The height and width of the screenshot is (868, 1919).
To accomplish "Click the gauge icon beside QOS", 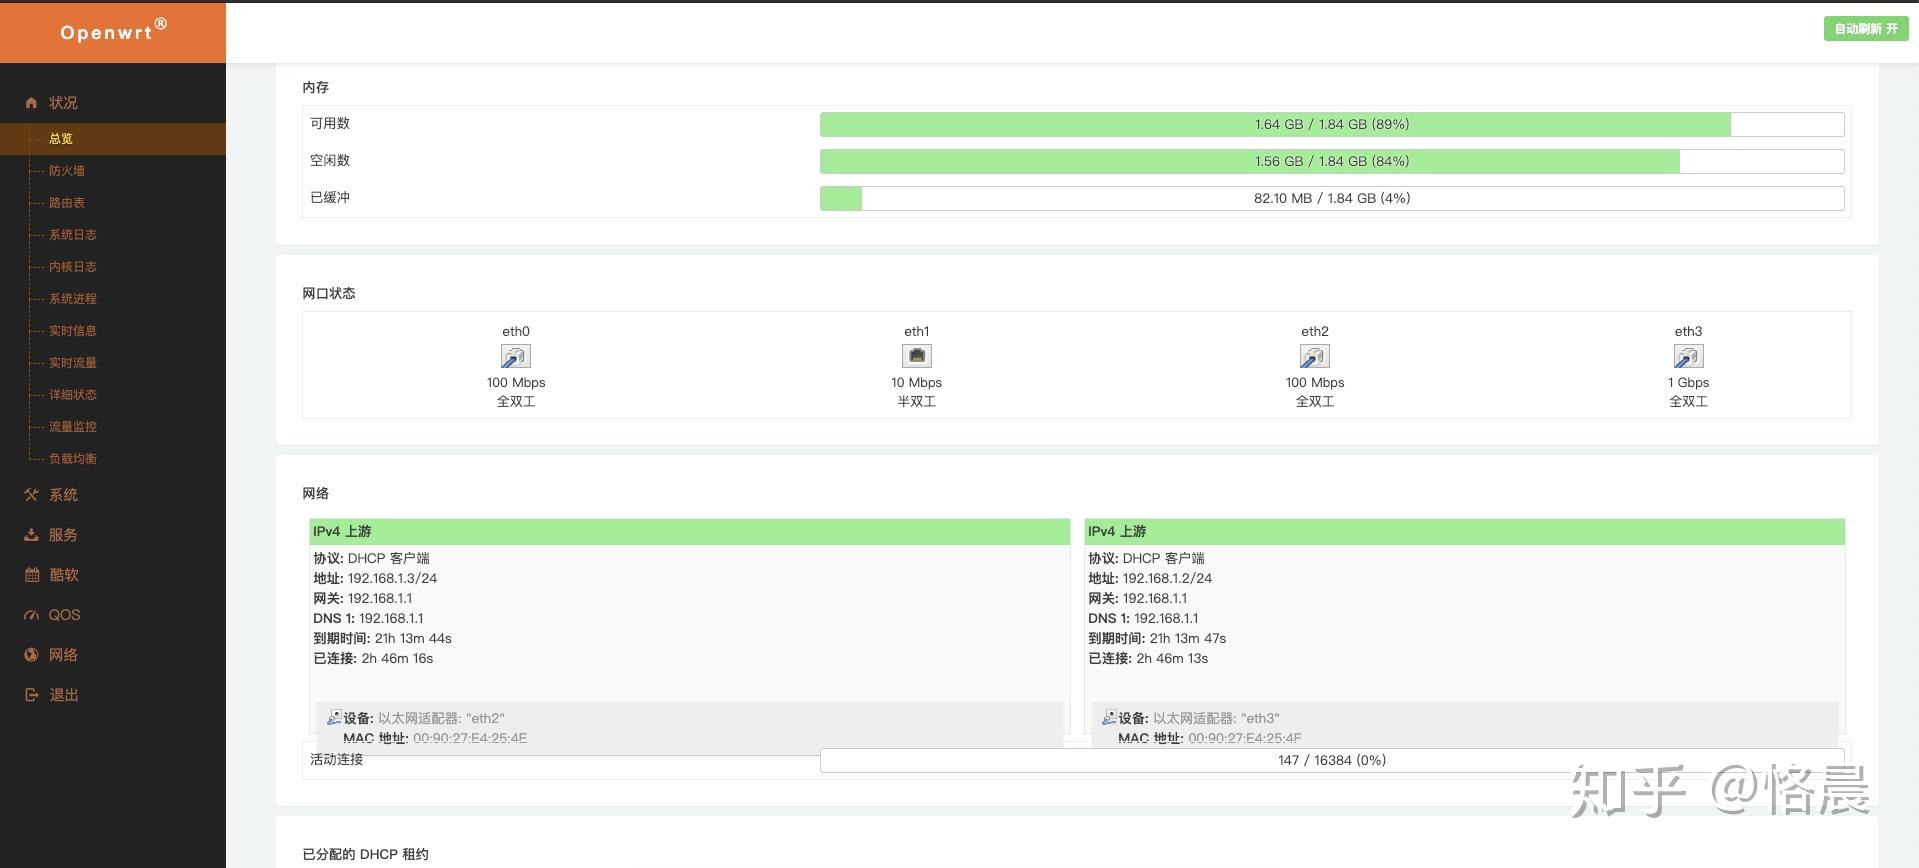I will point(31,615).
